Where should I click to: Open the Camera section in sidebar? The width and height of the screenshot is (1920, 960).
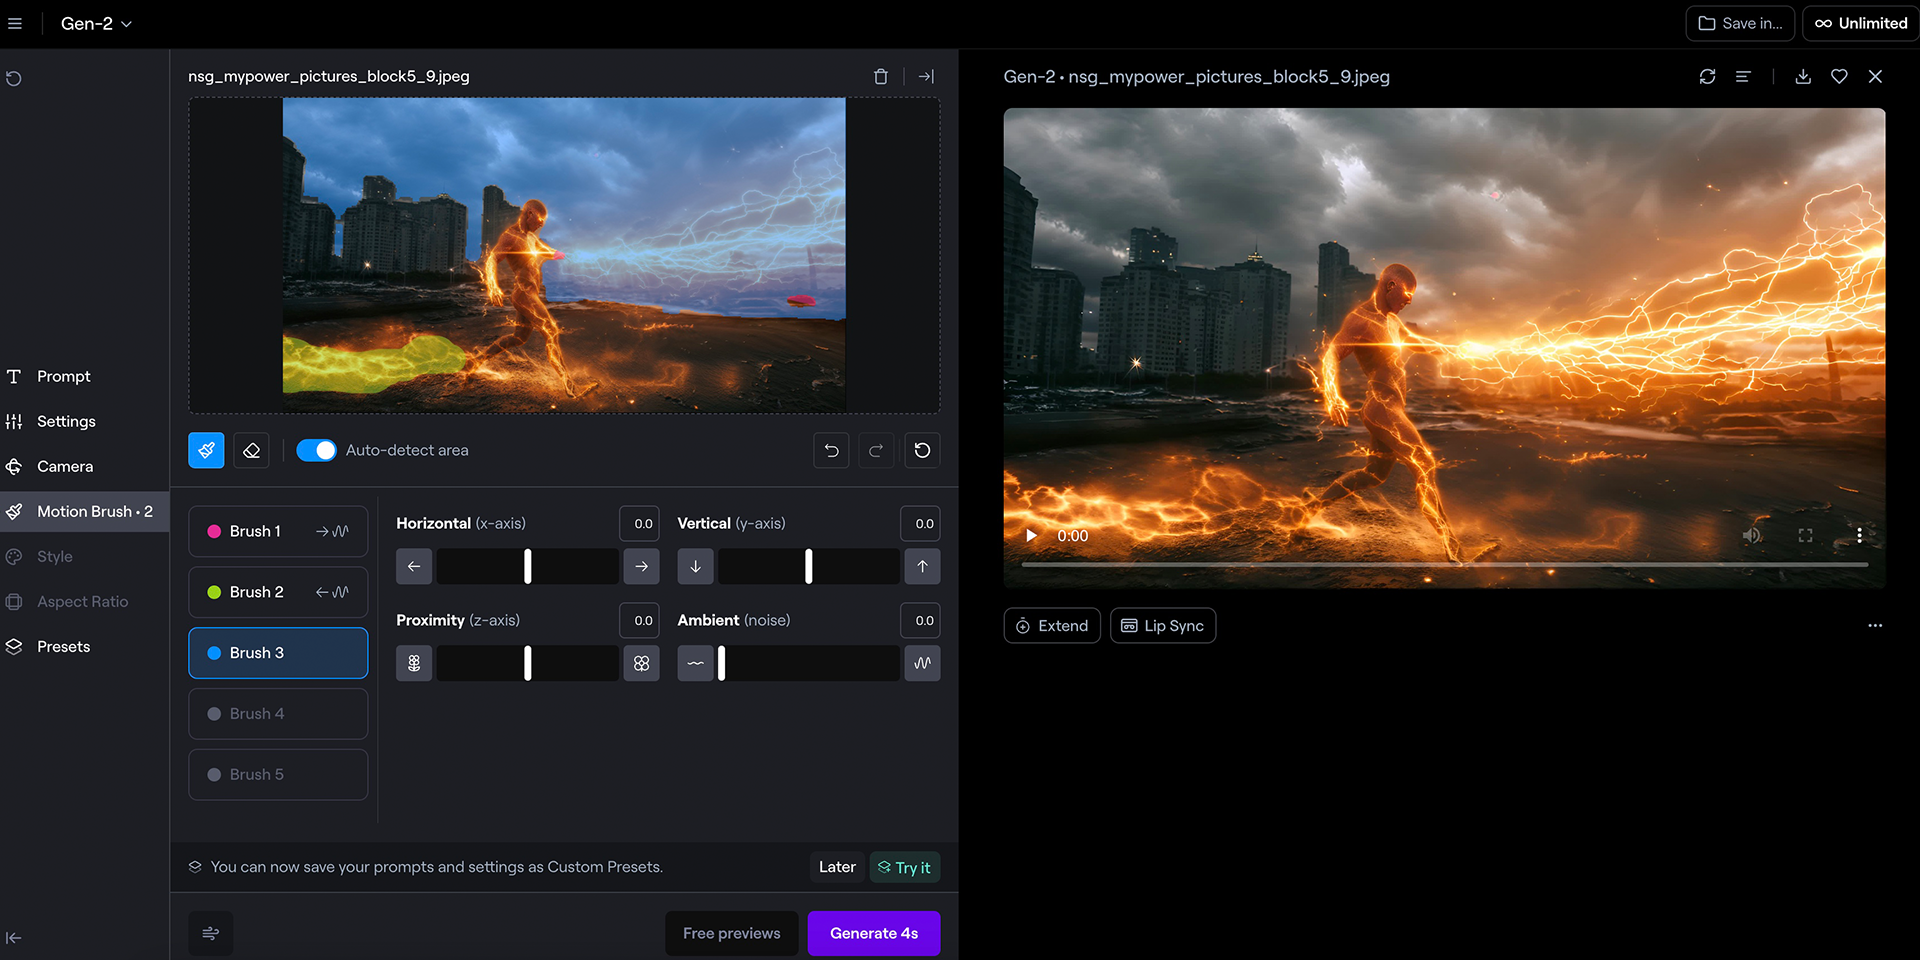pyautogui.click(x=65, y=466)
